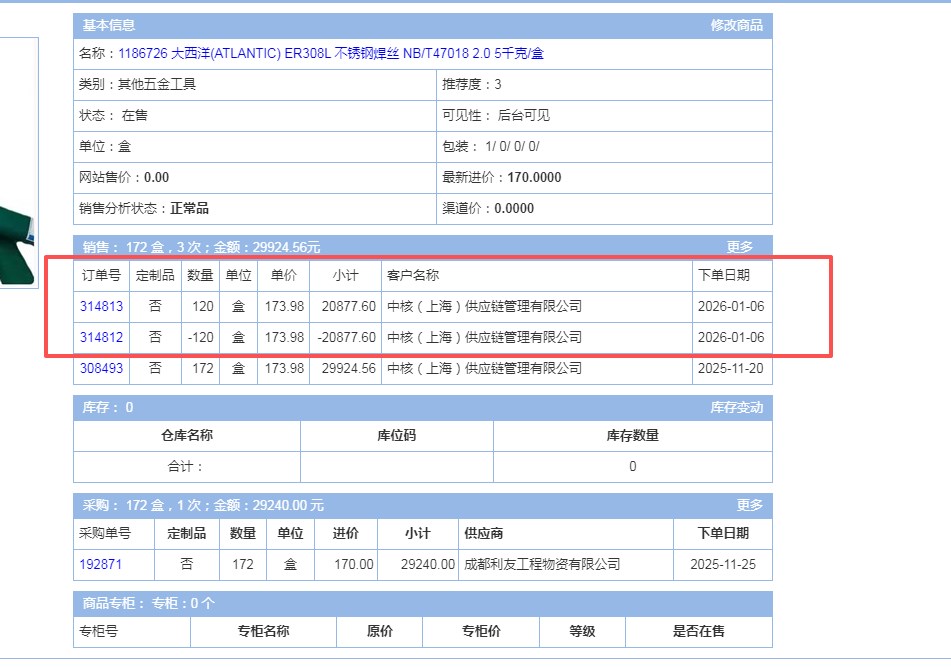The width and height of the screenshot is (951, 667).
Task: Click the 专柜号 column header
Action: (99, 631)
